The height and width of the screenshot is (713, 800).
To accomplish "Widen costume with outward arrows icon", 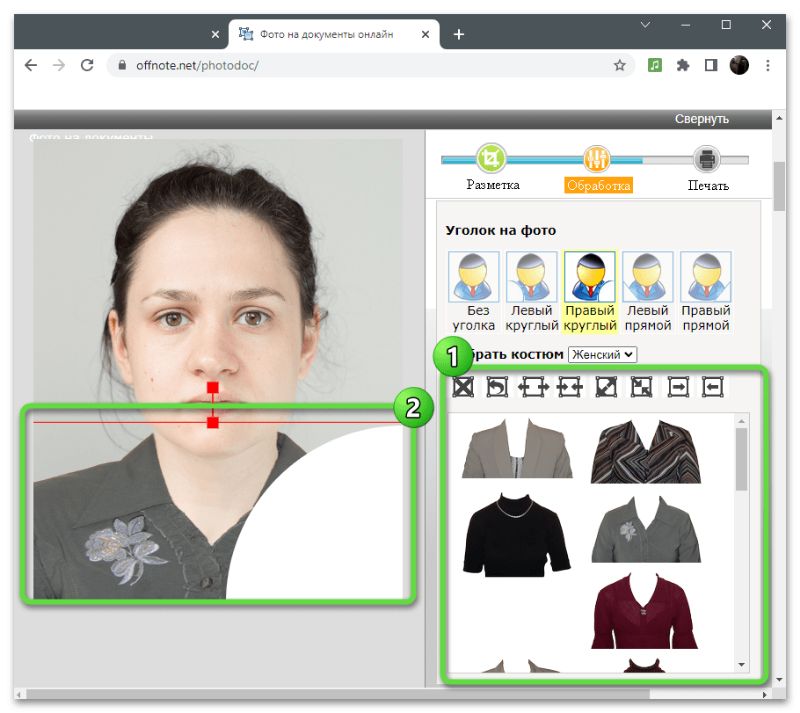I will click(x=533, y=386).
